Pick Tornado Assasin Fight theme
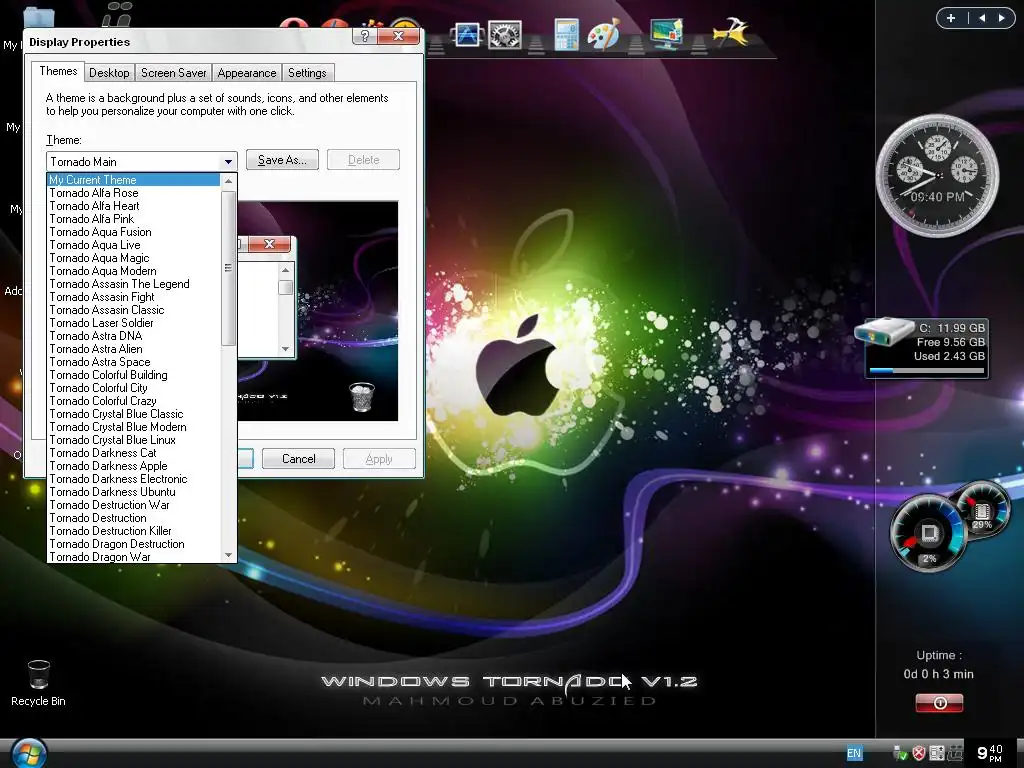Screen dimensions: 1024x768 134,297
